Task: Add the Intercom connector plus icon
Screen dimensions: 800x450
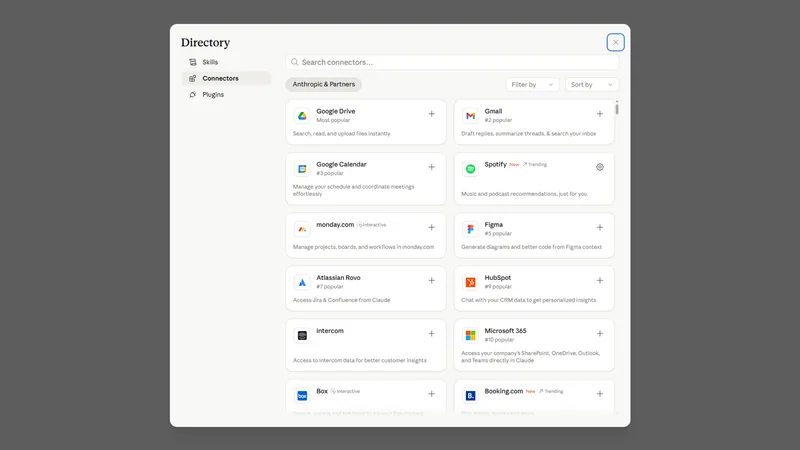Action: (x=432, y=334)
